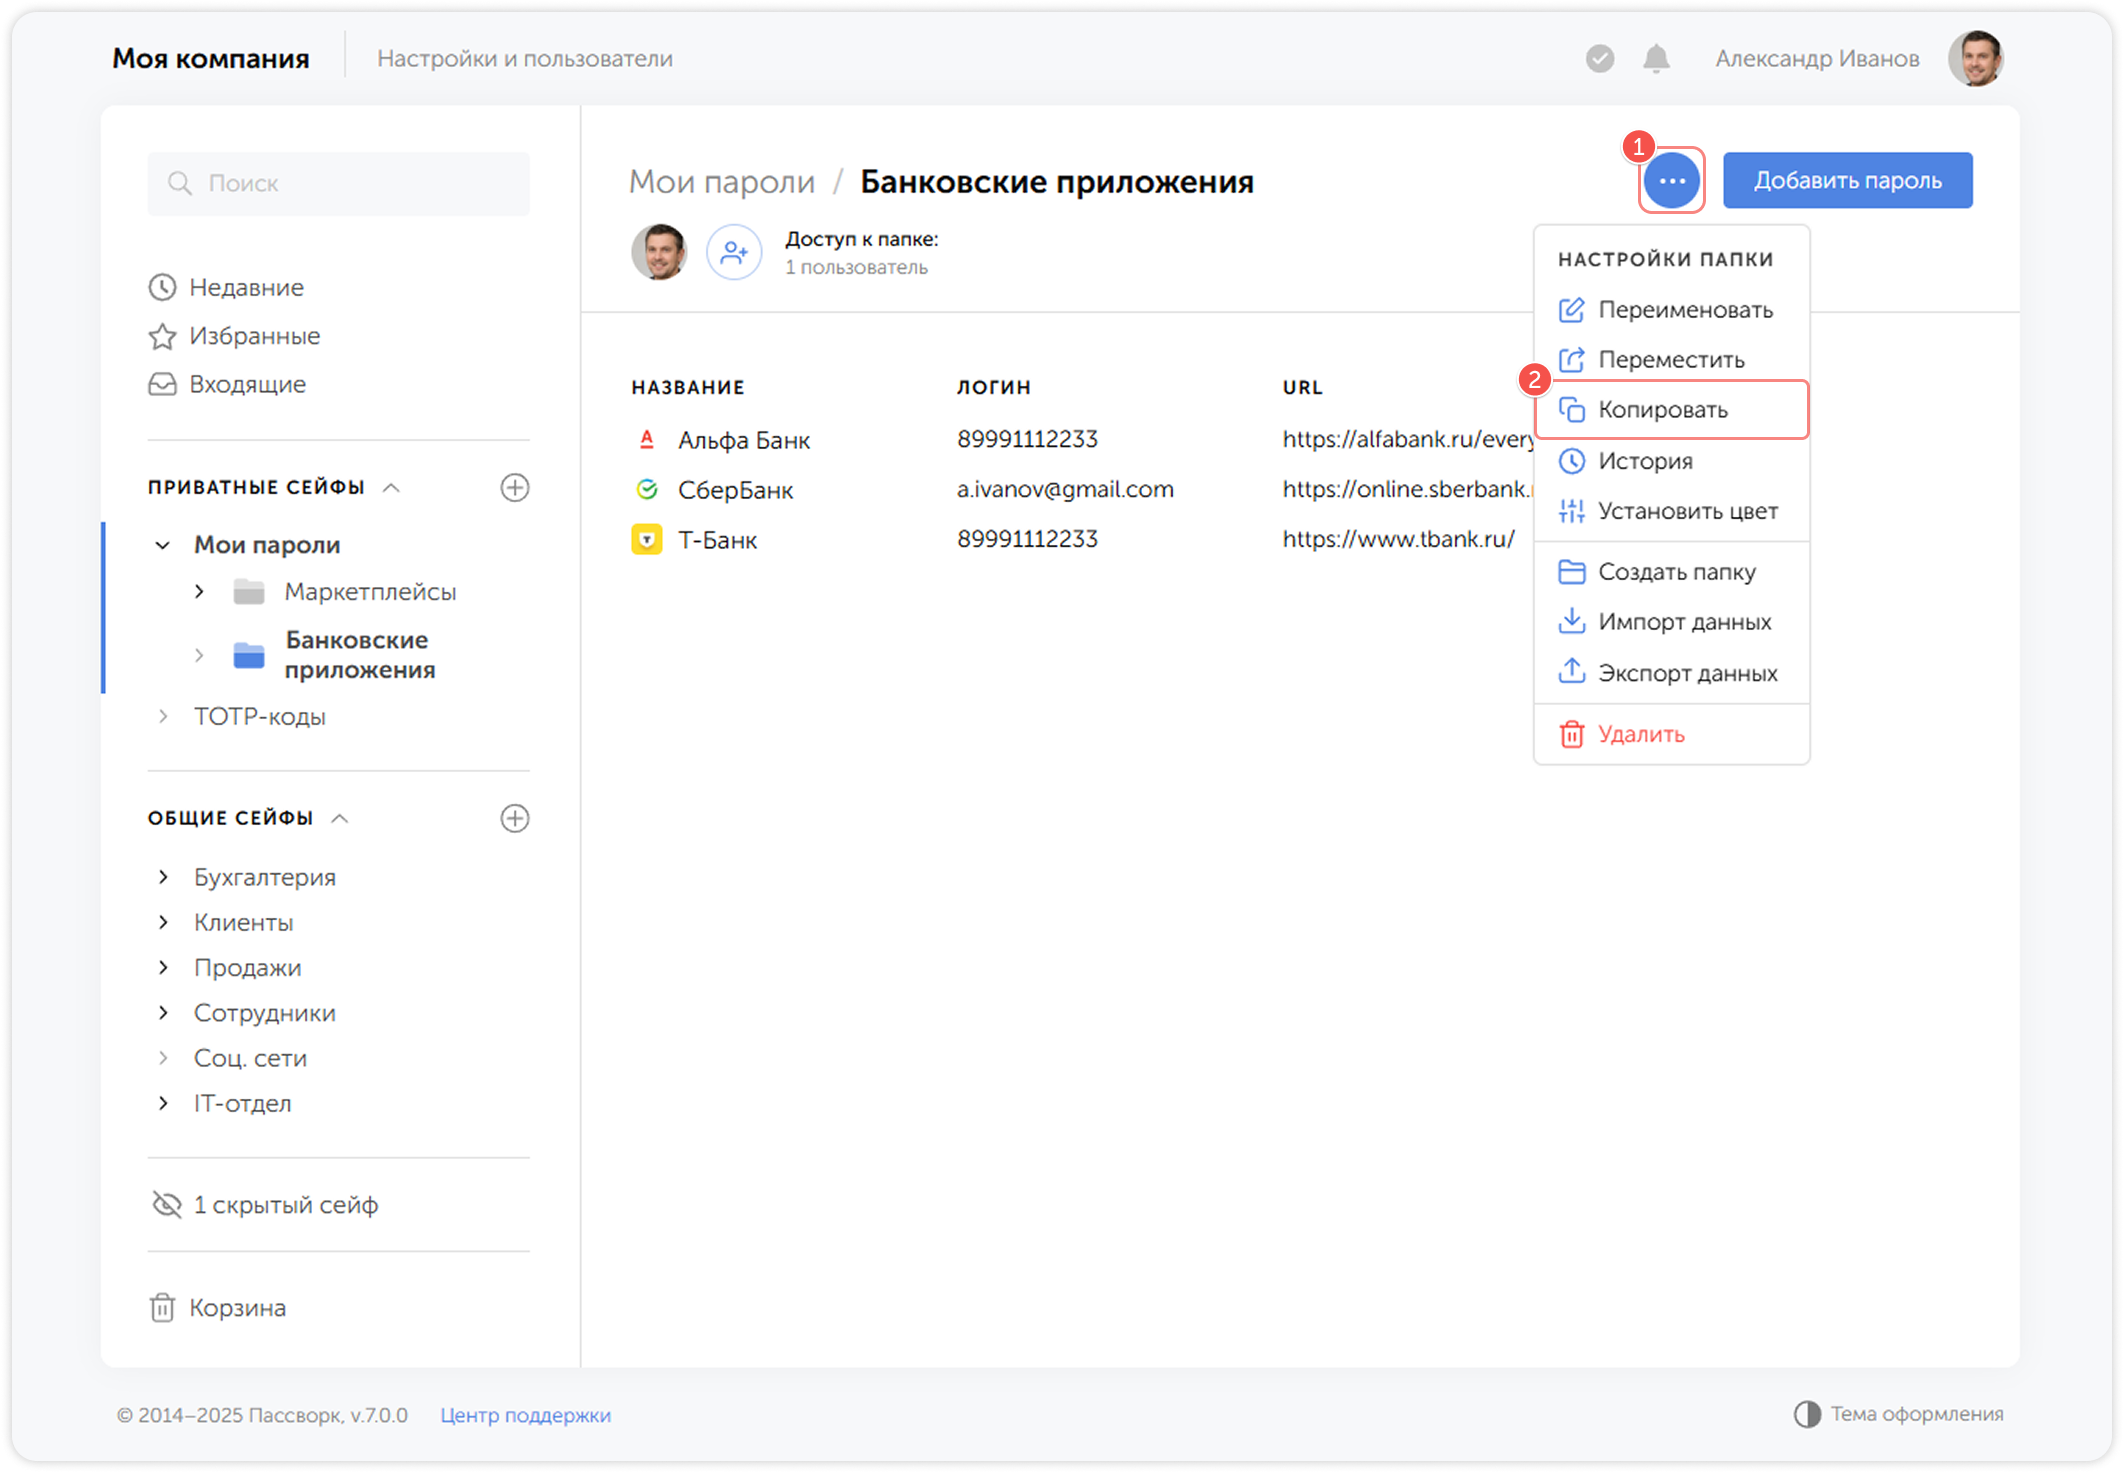Expand Соц. сети safe chevron
The width and height of the screenshot is (2124, 1473).
pos(163,1058)
